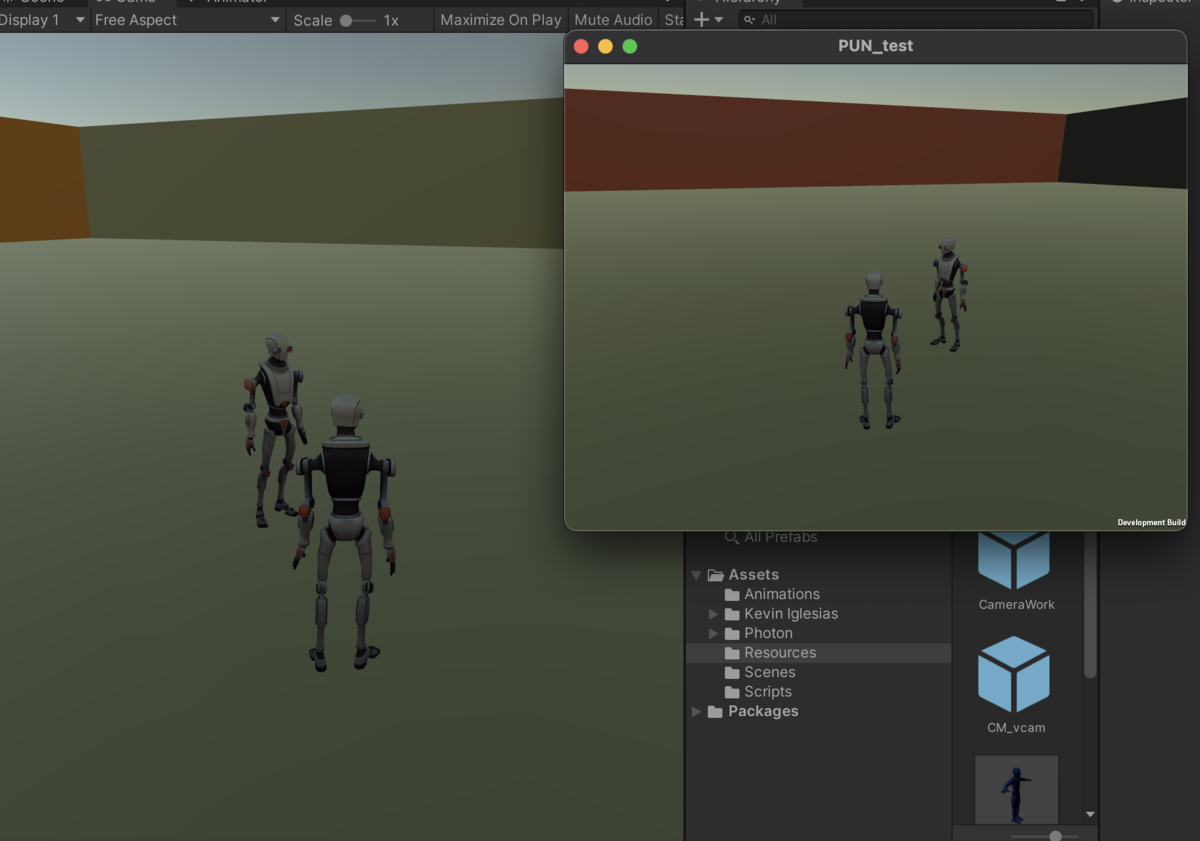Expand the Photon folder

click(x=713, y=633)
